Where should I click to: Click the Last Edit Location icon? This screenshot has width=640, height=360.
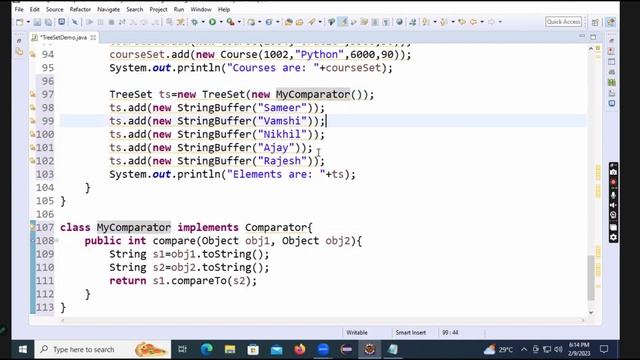click(462, 22)
